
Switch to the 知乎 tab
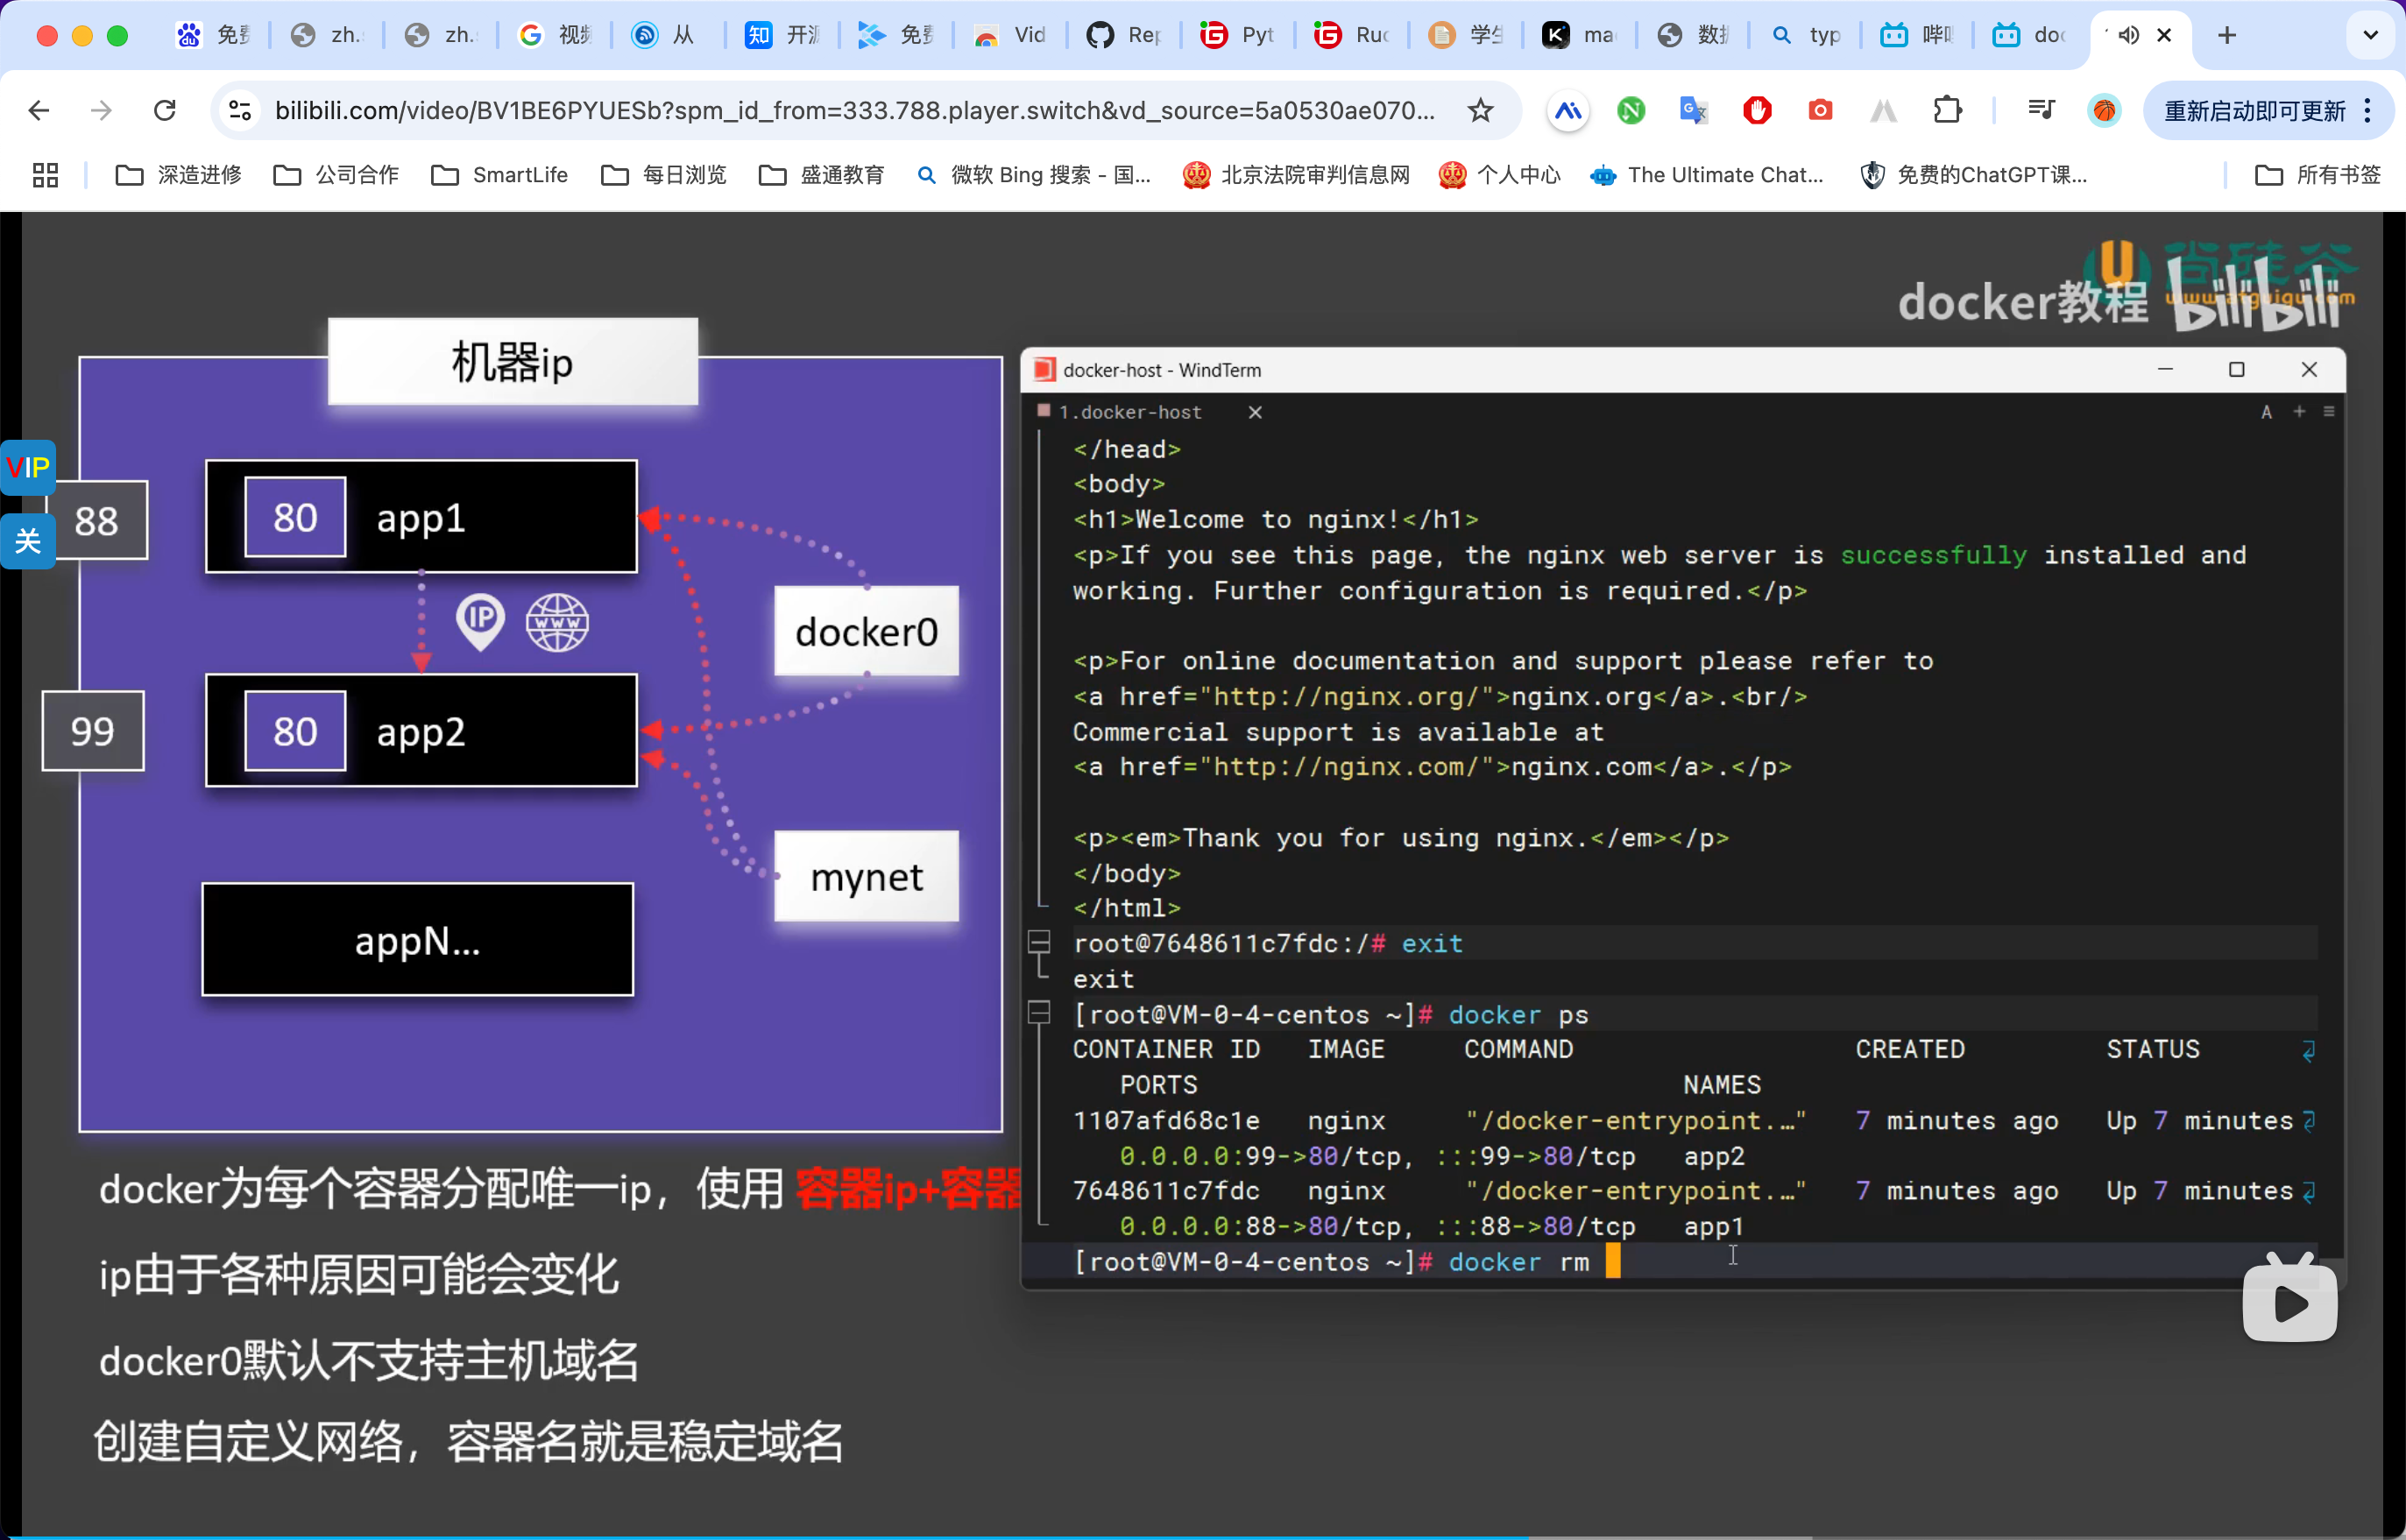(783, 35)
